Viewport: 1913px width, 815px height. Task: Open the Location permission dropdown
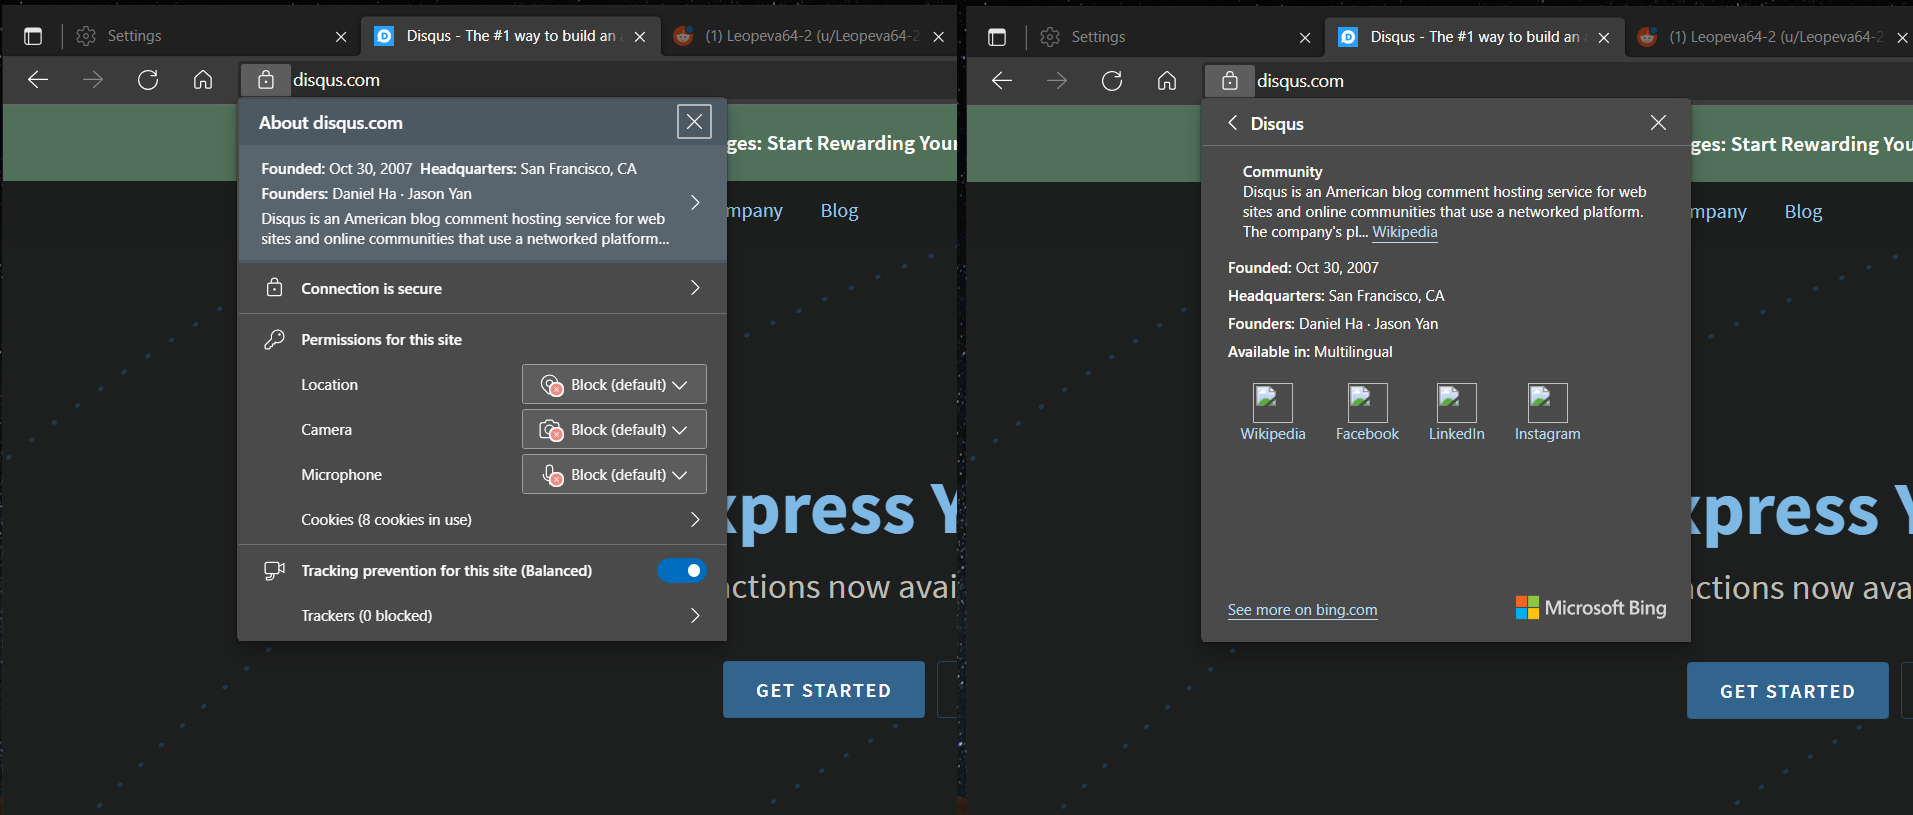(x=614, y=385)
